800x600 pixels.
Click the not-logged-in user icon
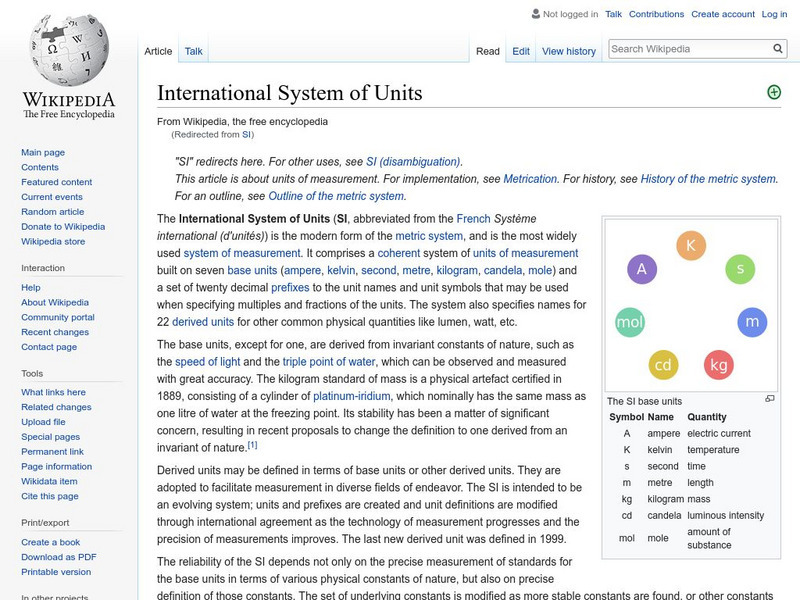tap(535, 14)
